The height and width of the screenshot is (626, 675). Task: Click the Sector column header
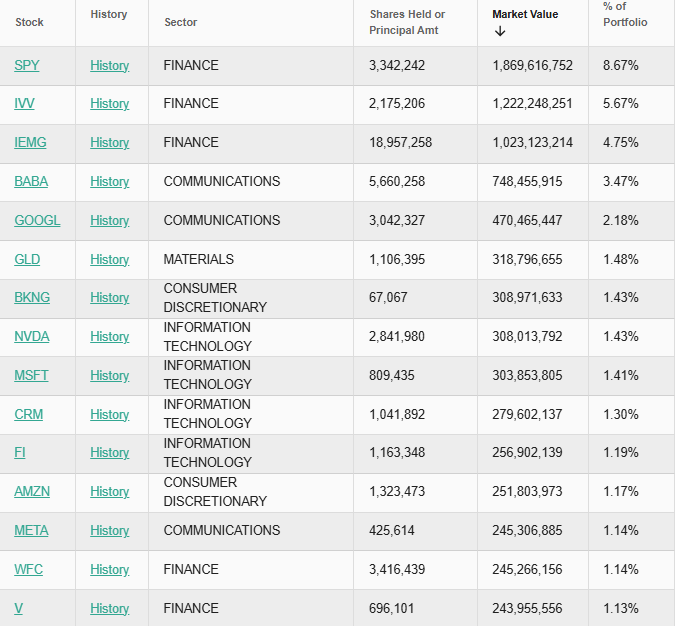click(180, 22)
